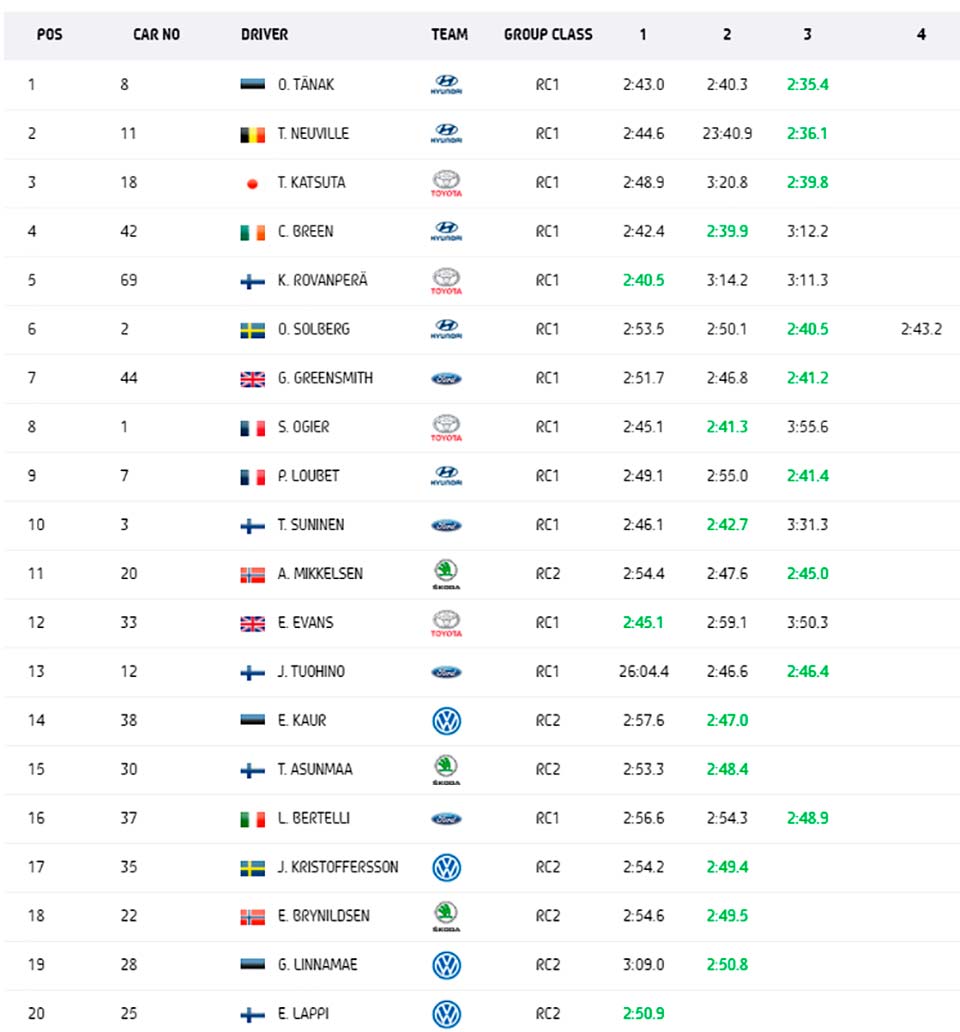Click Ford logo in Greensmith's row
Image resolution: width=960 pixels, height=1032 pixels.
tap(446, 378)
